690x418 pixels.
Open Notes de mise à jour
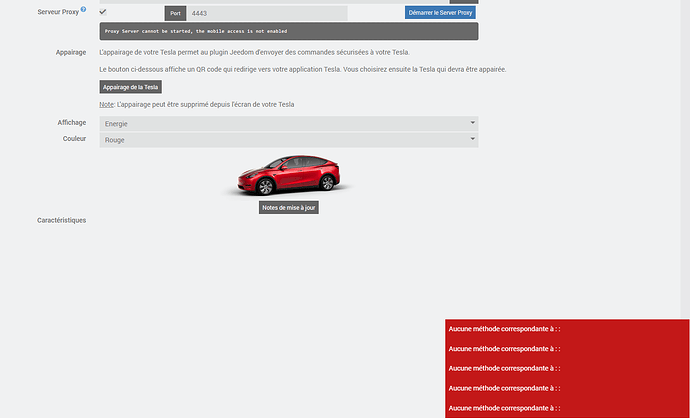point(289,208)
